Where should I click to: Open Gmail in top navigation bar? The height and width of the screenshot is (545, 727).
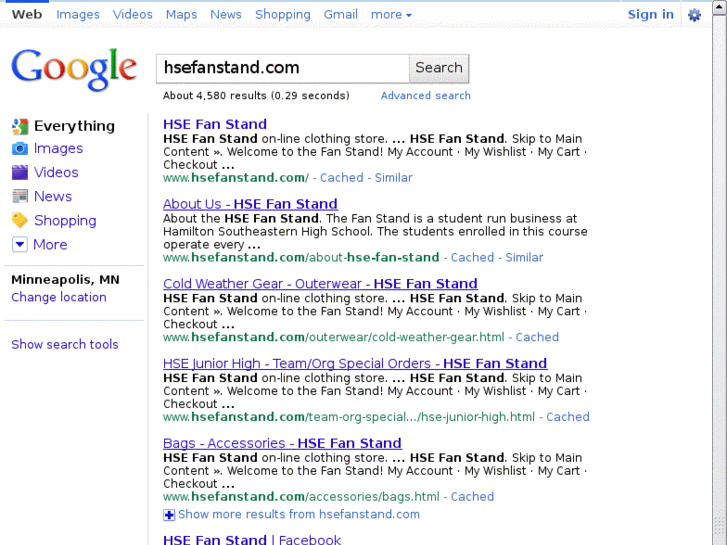341,14
